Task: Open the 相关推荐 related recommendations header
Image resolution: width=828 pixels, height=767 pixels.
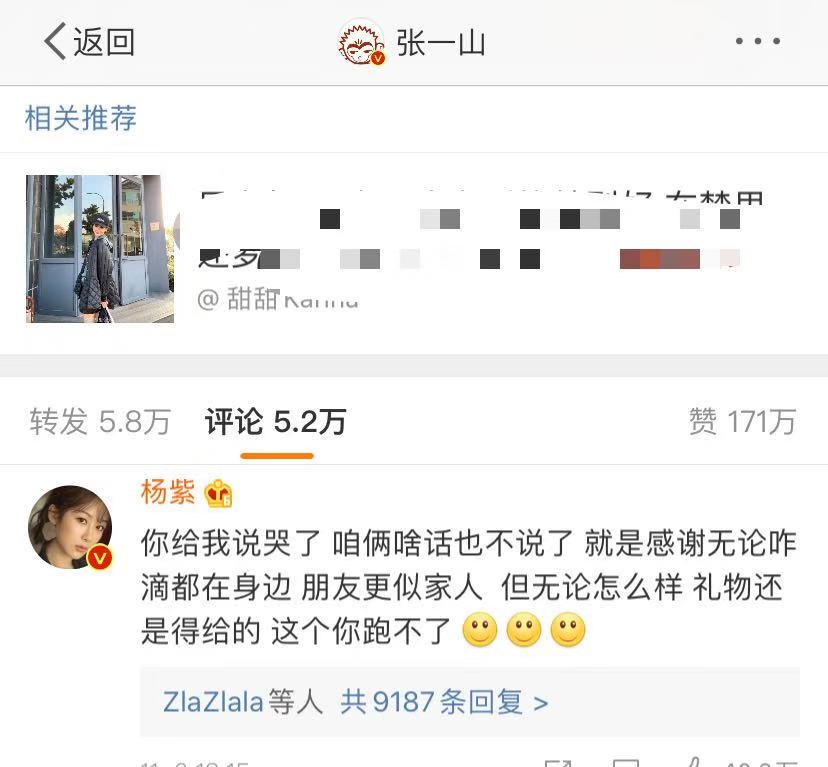Action: pyautogui.click(x=81, y=118)
